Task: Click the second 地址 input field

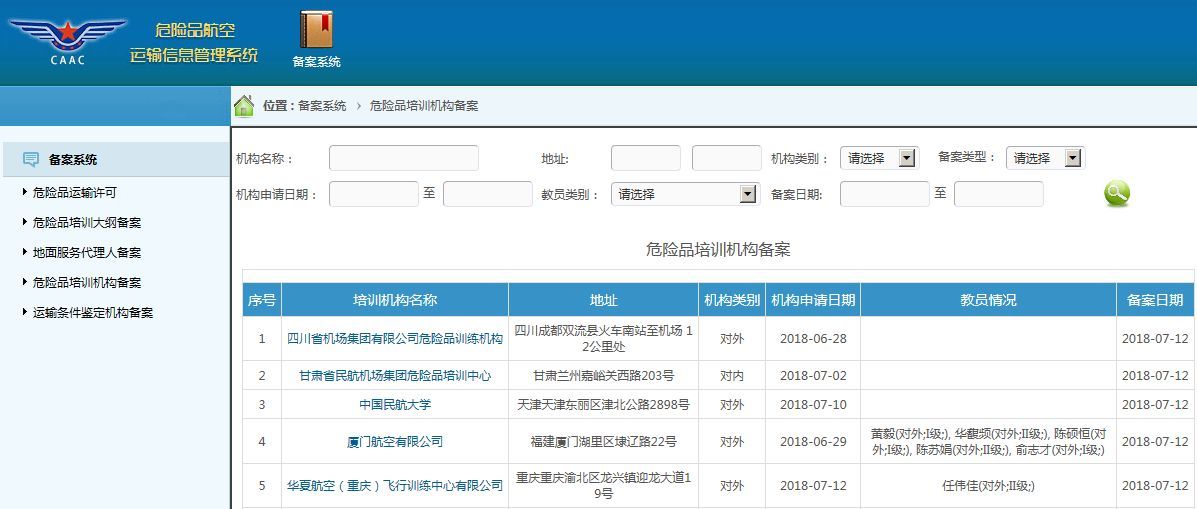Action: (x=727, y=158)
